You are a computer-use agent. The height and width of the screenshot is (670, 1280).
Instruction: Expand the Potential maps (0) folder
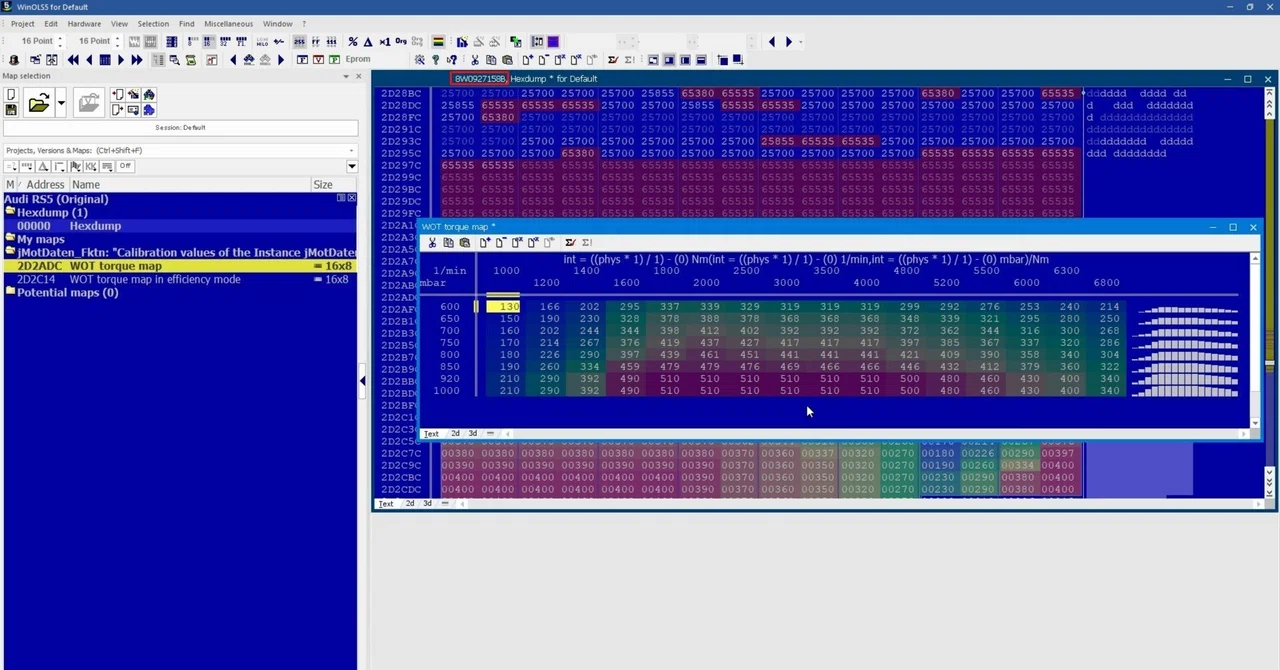coord(10,292)
